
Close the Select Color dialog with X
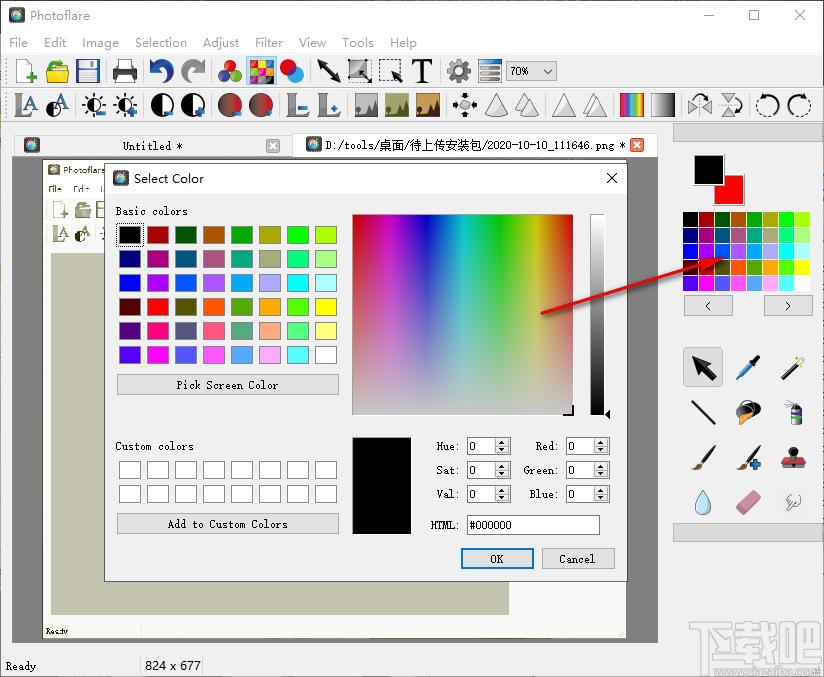click(612, 178)
